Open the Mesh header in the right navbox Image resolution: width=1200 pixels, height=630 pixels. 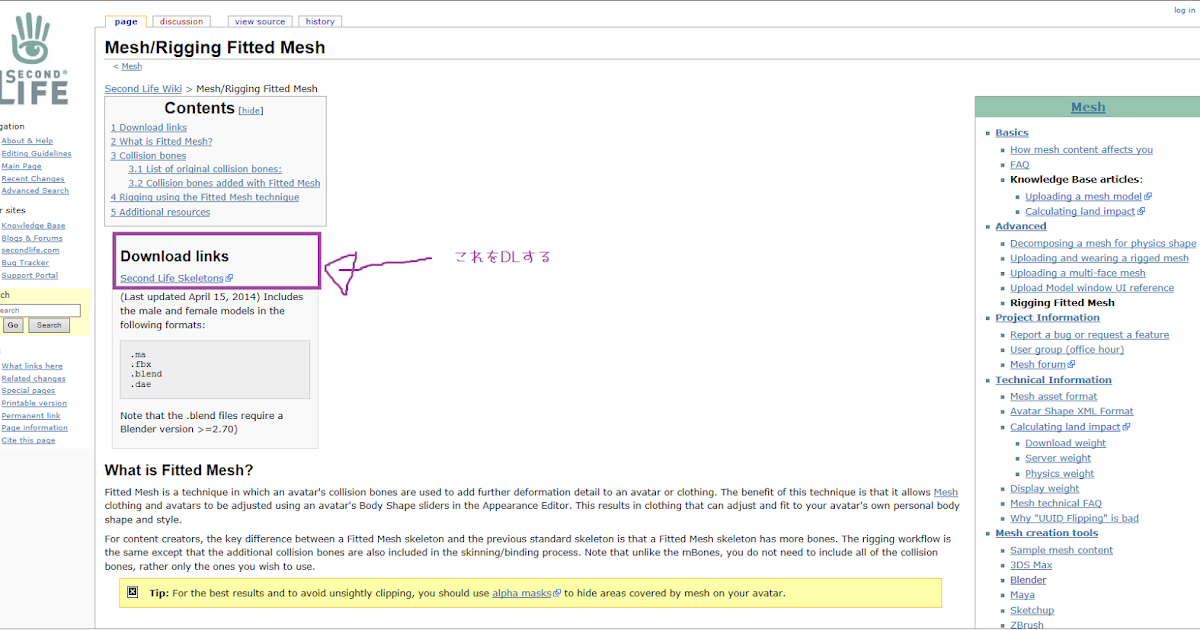coord(1088,108)
